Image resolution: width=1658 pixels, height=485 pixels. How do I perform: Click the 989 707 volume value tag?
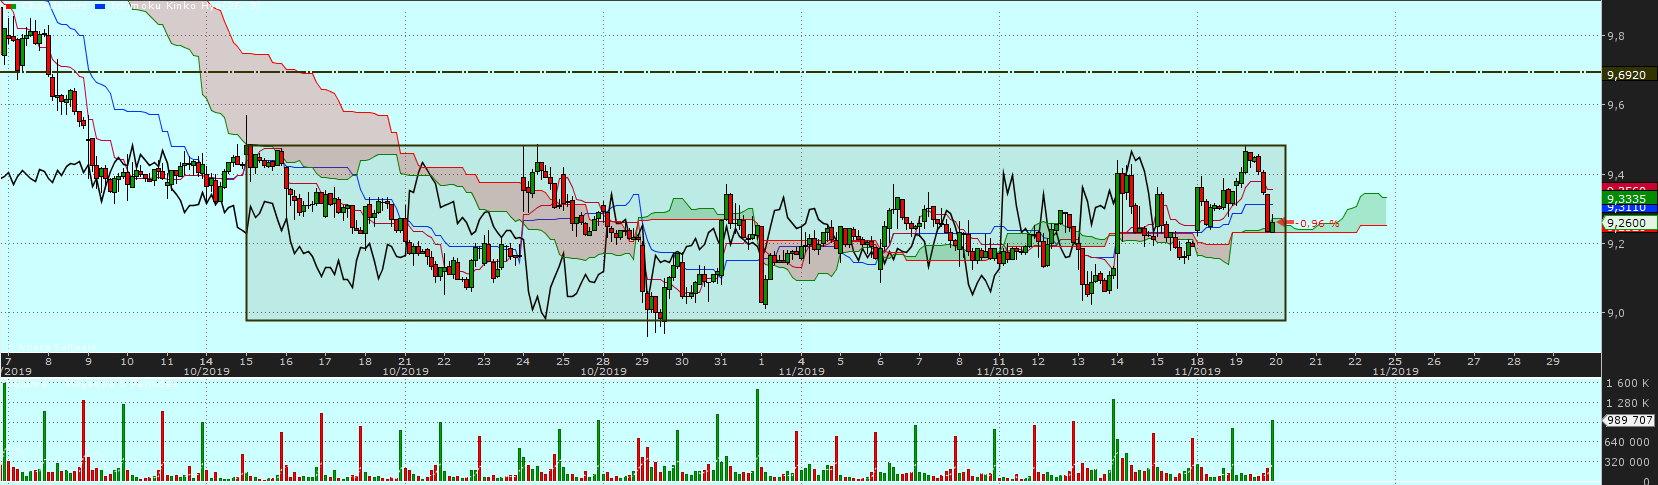click(x=1630, y=421)
